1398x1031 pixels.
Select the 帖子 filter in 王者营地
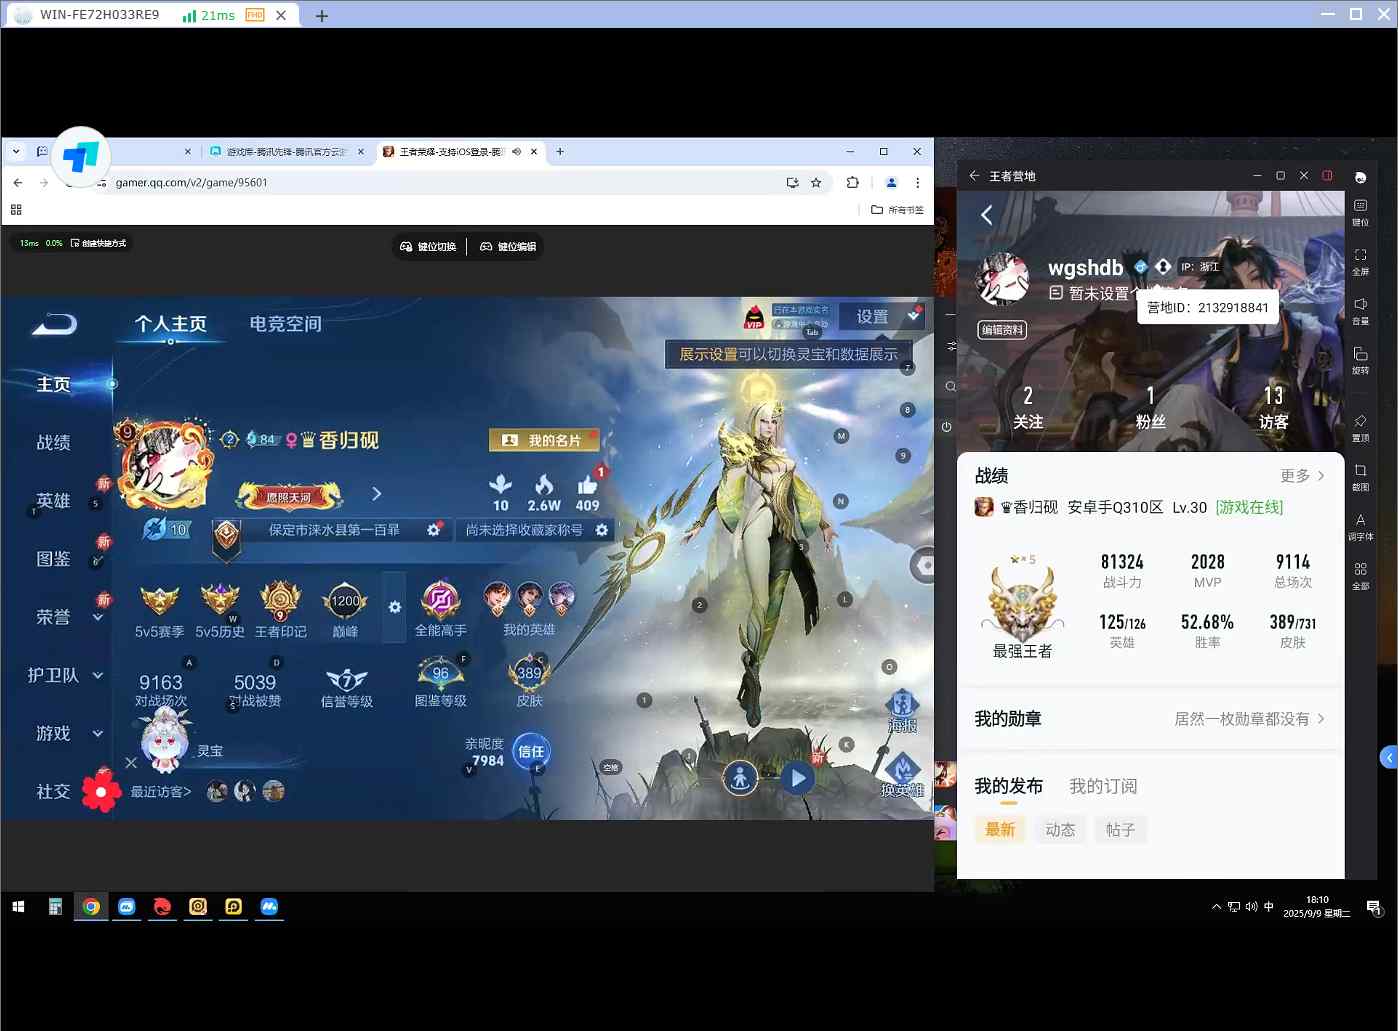point(1120,830)
